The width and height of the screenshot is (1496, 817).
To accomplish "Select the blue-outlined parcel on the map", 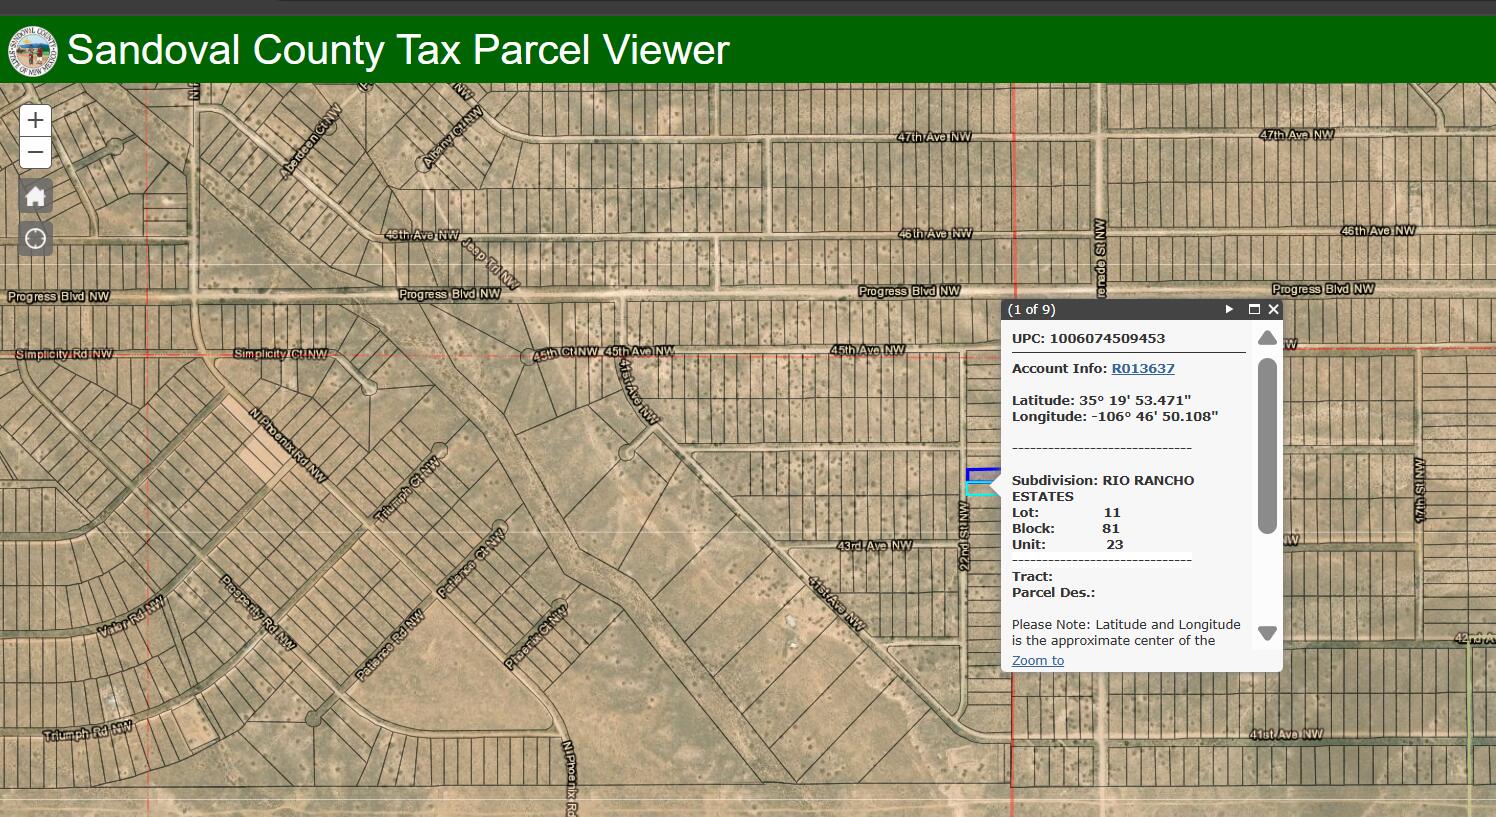I will click(x=982, y=475).
